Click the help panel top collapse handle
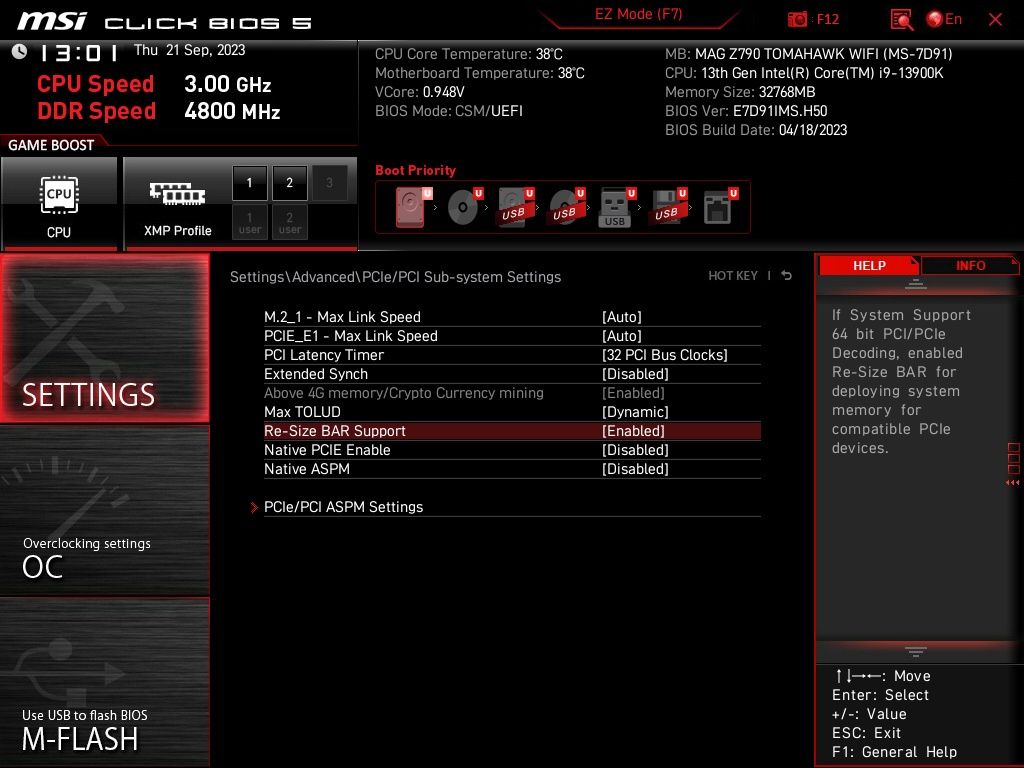The height and width of the screenshot is (768, 1024). click(916, 283)
